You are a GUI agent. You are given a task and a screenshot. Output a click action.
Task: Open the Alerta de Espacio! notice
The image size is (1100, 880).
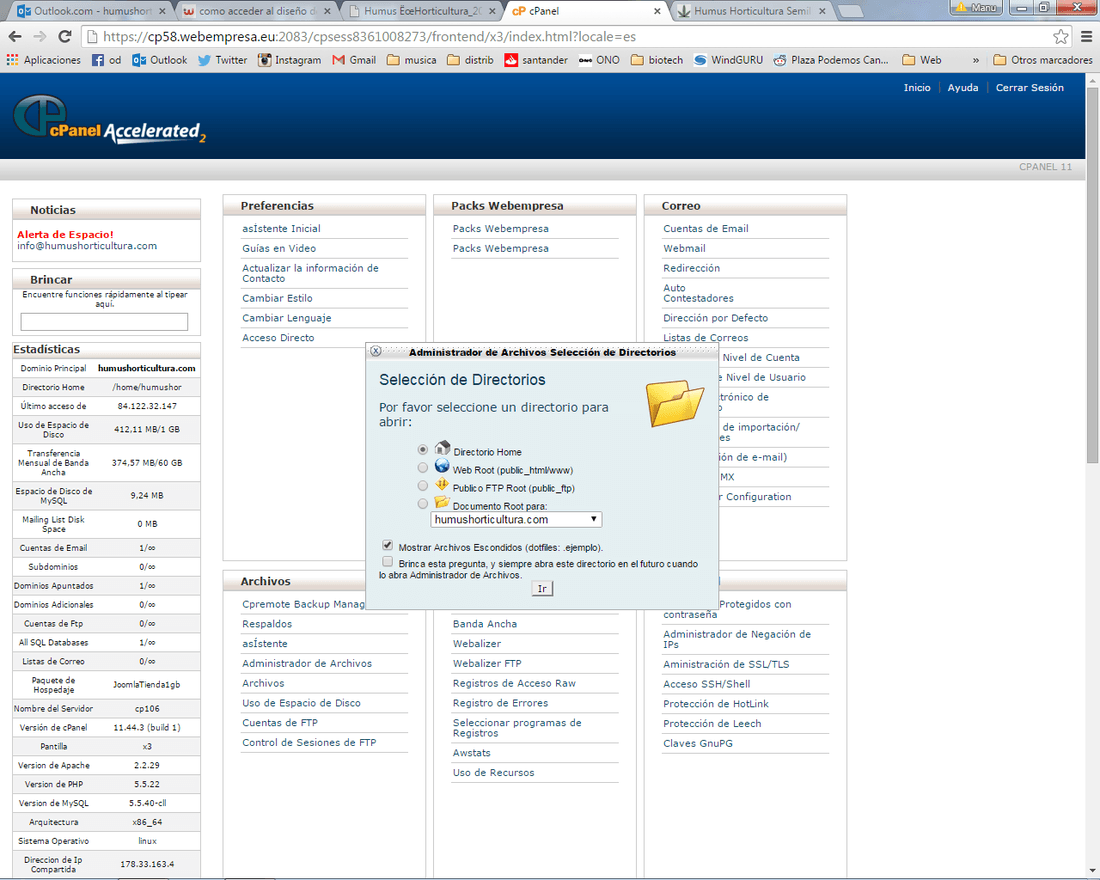65,234
